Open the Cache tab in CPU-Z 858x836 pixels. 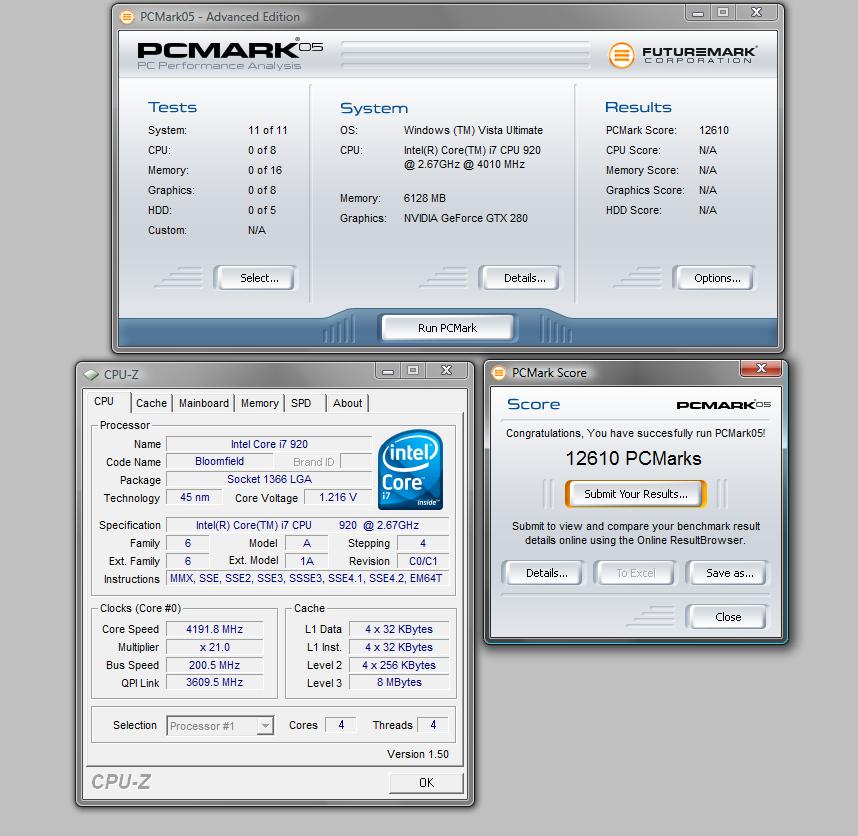point(151,403)
